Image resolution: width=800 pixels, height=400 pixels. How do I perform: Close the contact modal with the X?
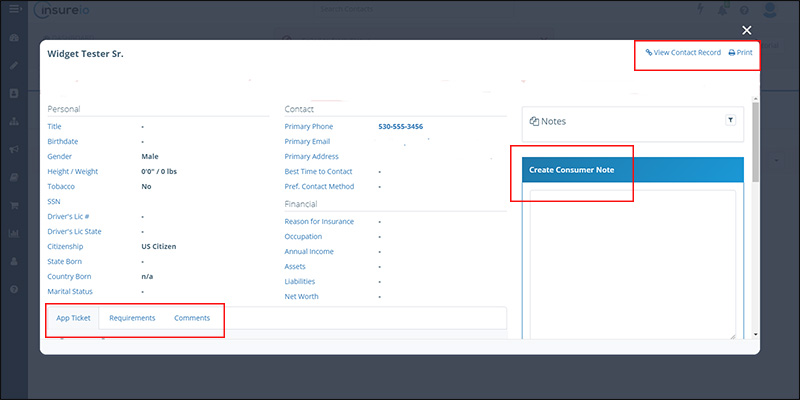tap(746, 30)
